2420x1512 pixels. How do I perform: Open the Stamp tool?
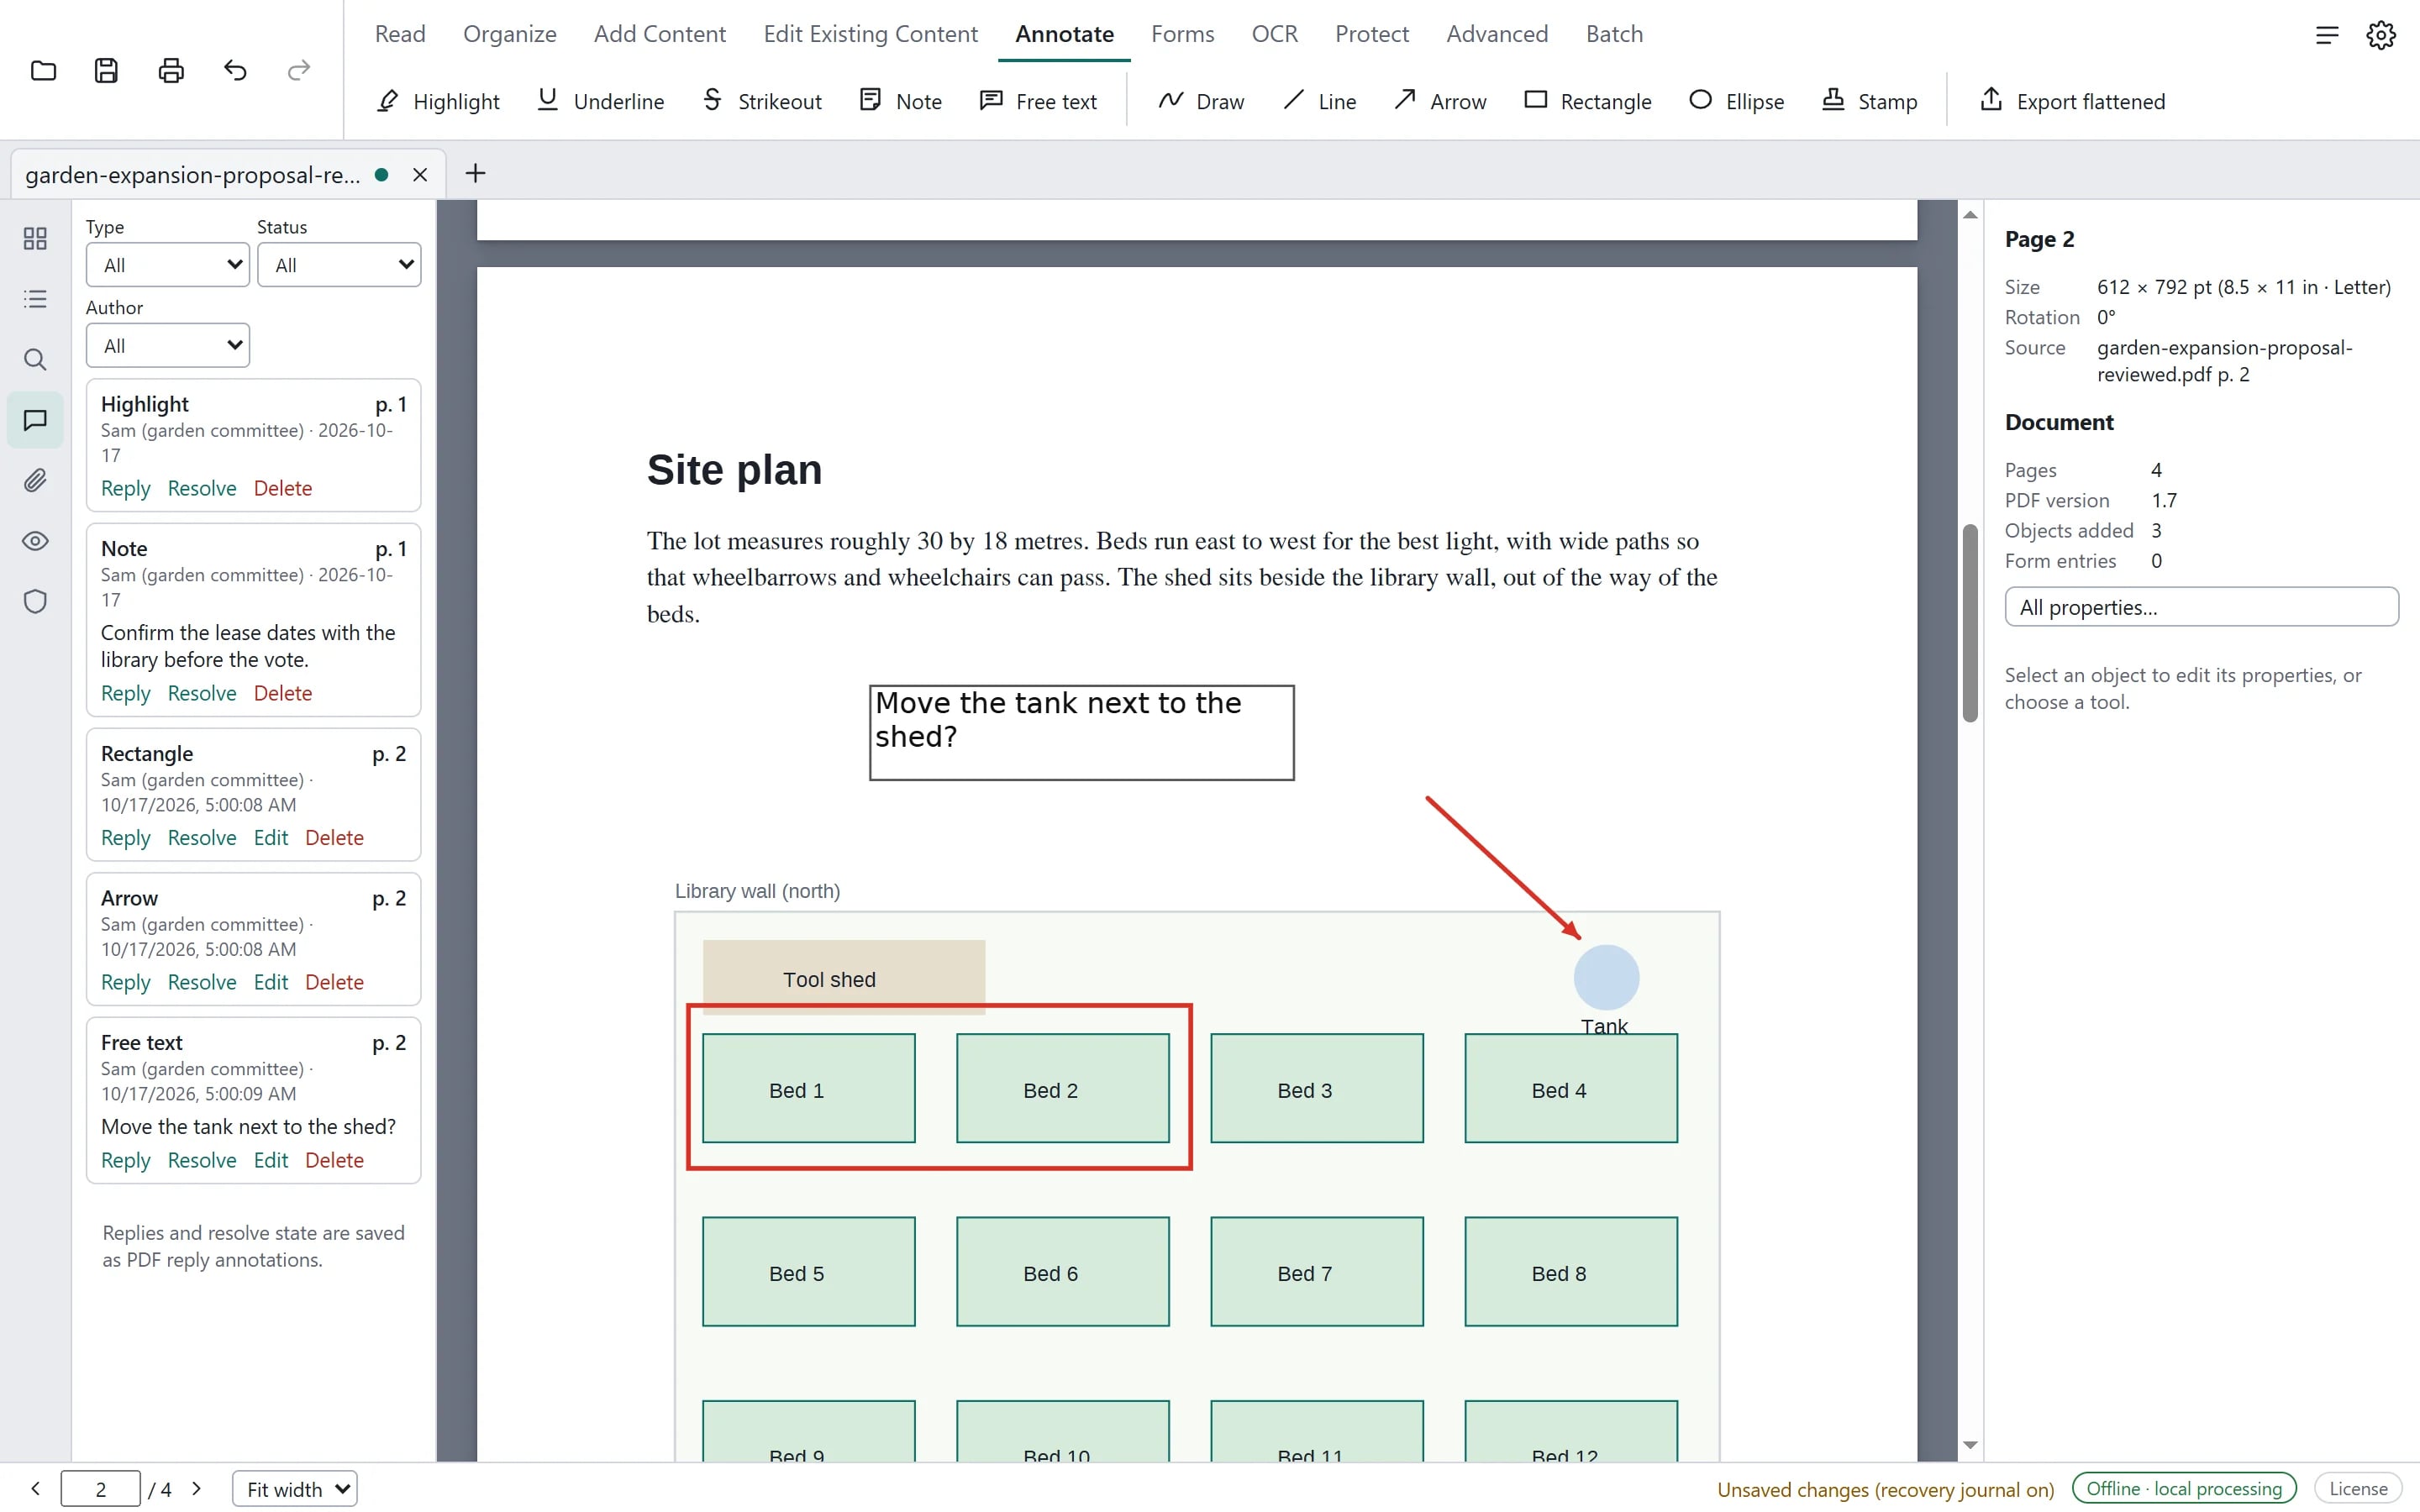pyautogui.click(x=1869, y=101)
